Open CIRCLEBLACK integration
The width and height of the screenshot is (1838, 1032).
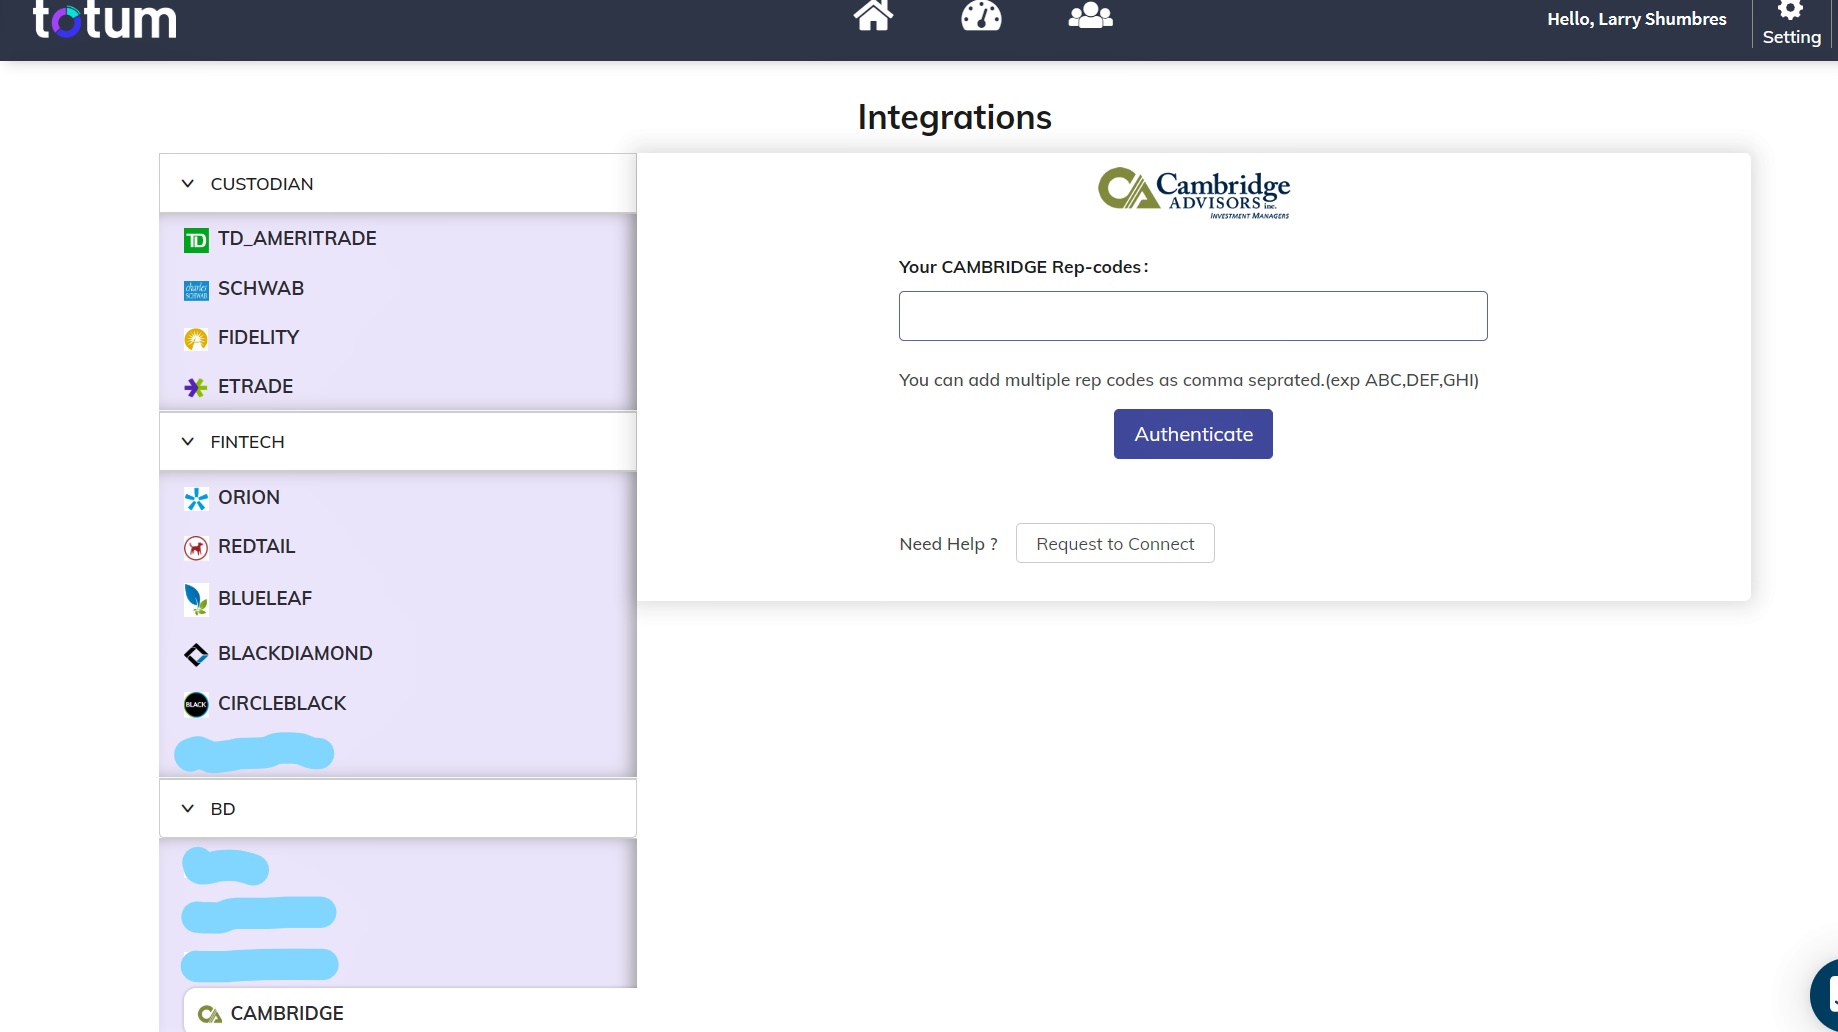pos(282,704)
